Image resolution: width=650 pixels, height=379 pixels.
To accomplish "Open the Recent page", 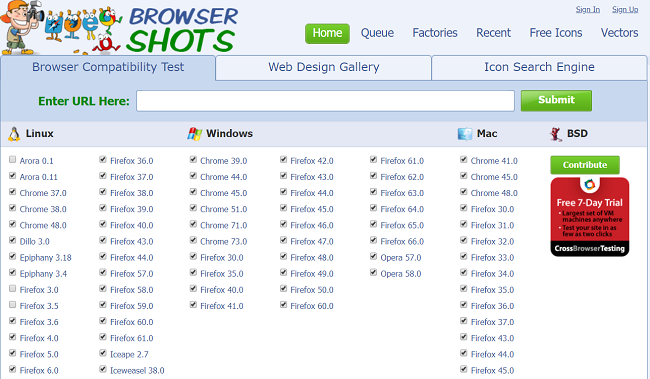I will click(493, 33).
